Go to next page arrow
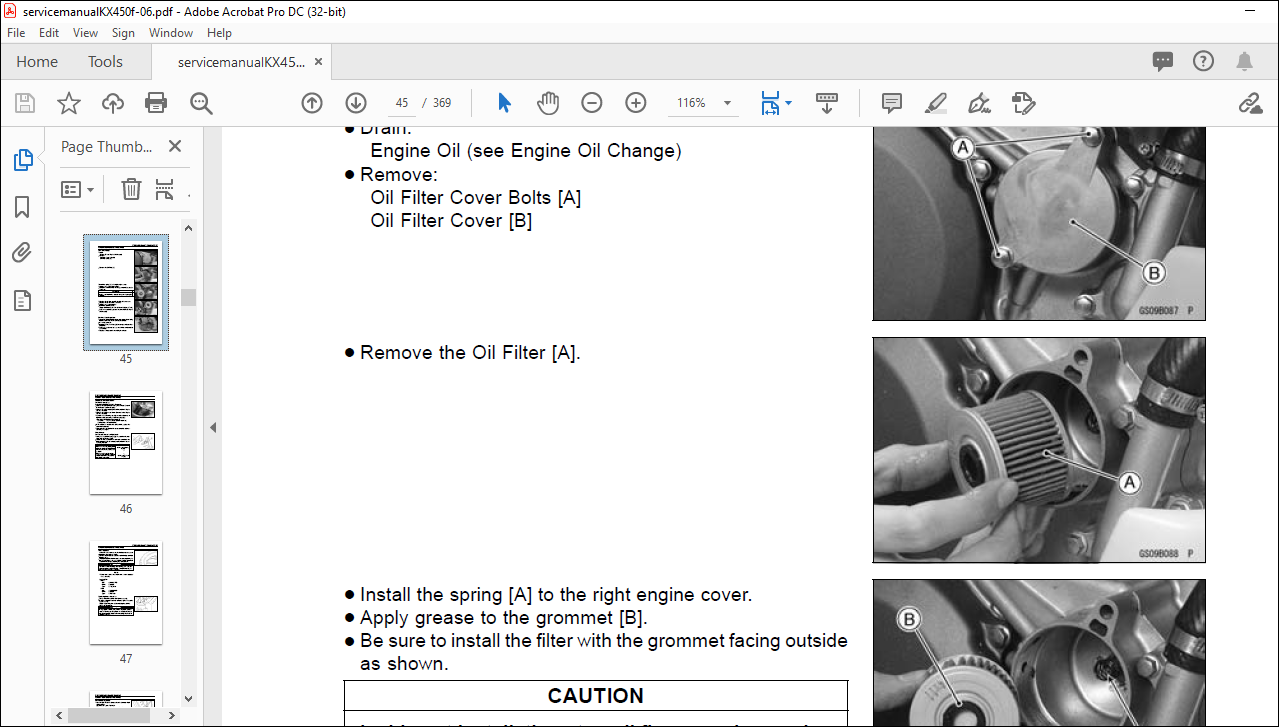Screen dimensions: 1279x727 point(356,103)
